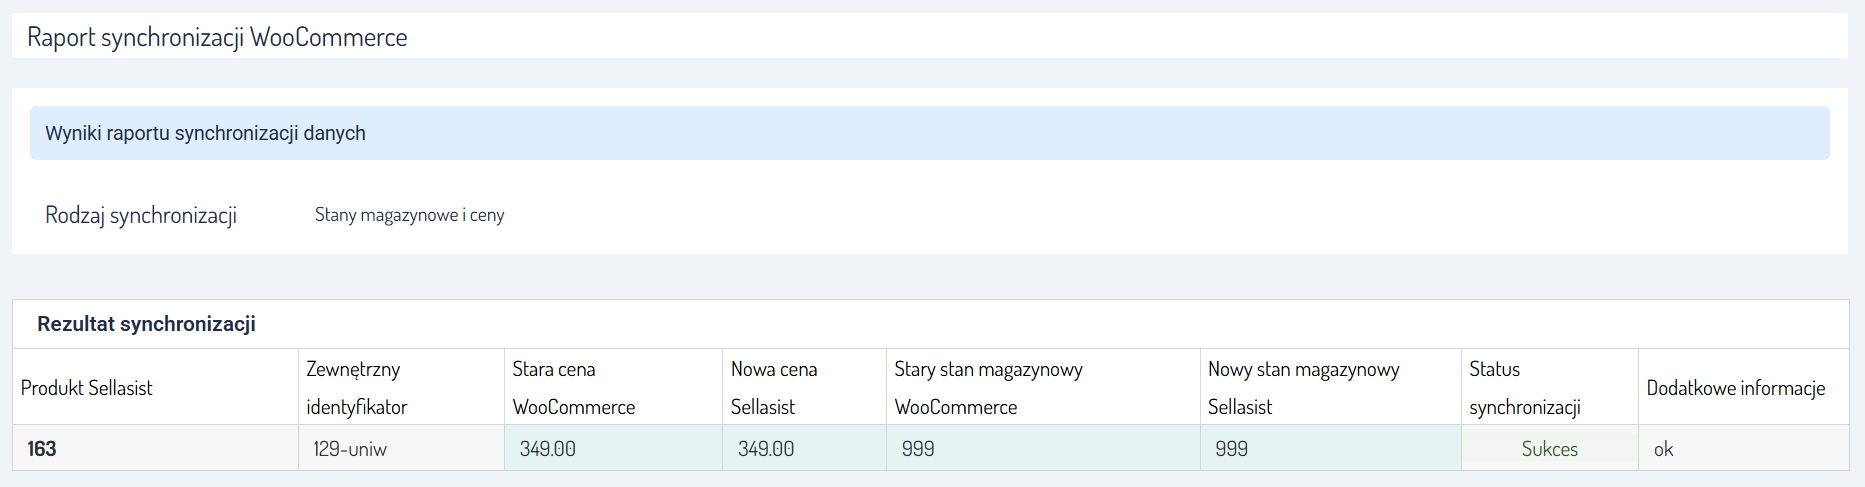Click the new Sellasist price 349.00 cell

coord(766,449)
